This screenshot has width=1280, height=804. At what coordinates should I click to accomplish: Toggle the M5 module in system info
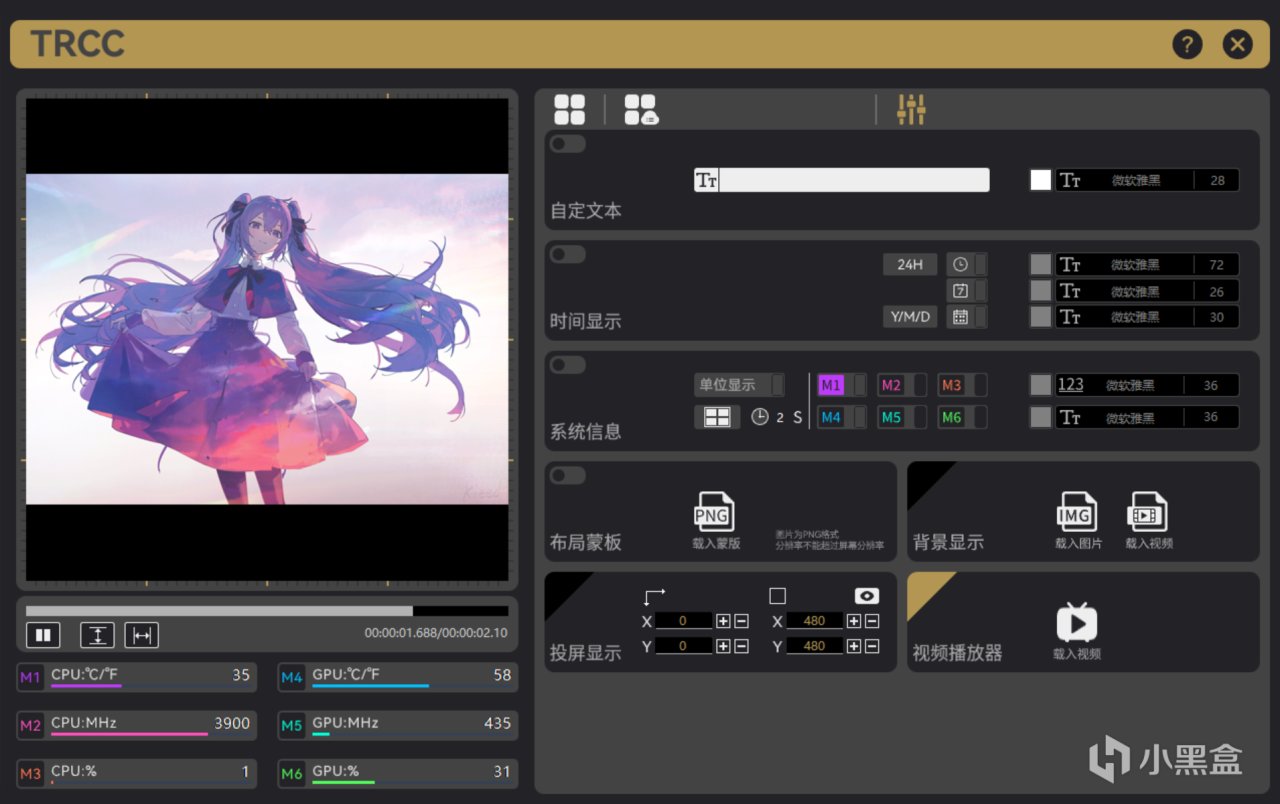coord(902,417)
